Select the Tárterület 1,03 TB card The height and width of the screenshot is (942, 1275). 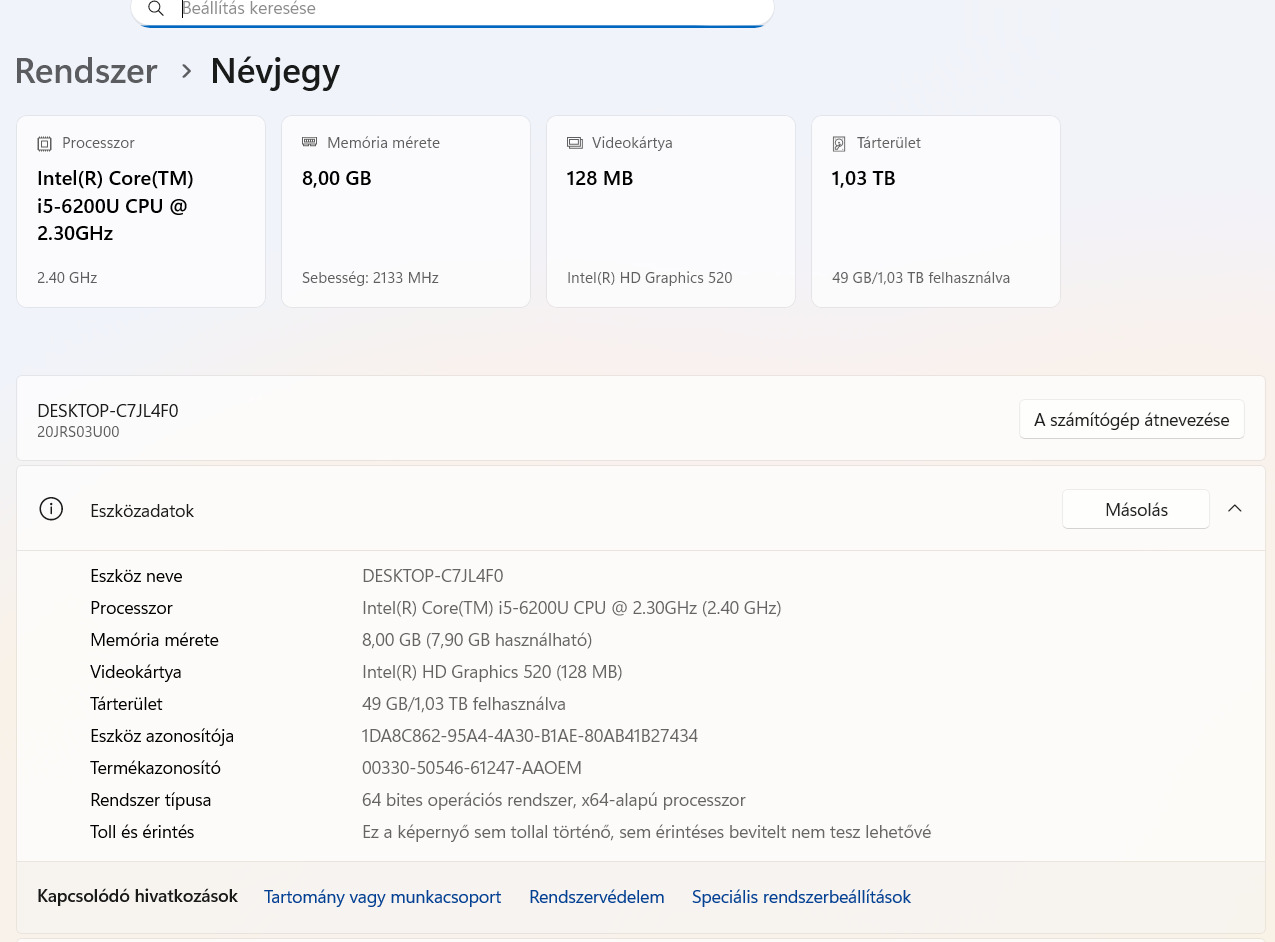935,211
